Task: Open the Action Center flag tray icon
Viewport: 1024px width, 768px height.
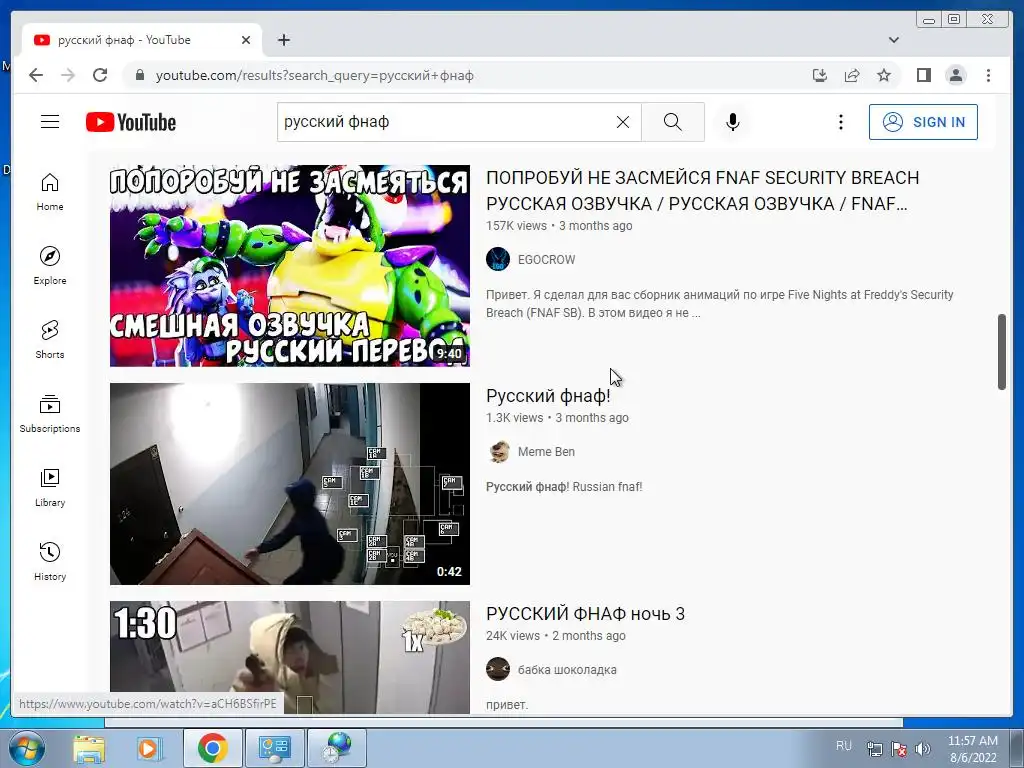Action: (x=899, y=749)
